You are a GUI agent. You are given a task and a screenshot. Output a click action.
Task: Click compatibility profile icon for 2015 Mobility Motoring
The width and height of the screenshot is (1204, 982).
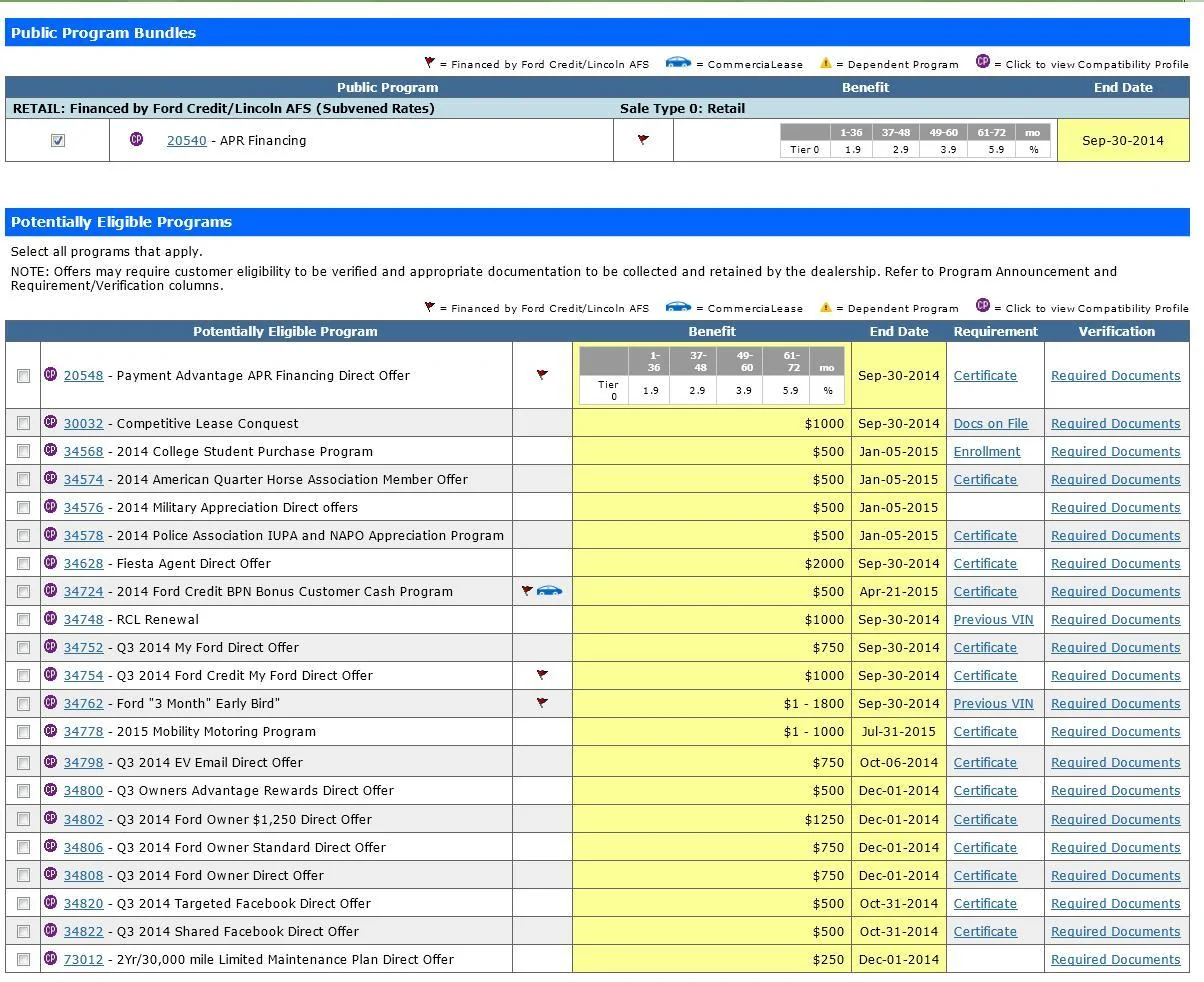pyautogui.click(x=51, y=730)
